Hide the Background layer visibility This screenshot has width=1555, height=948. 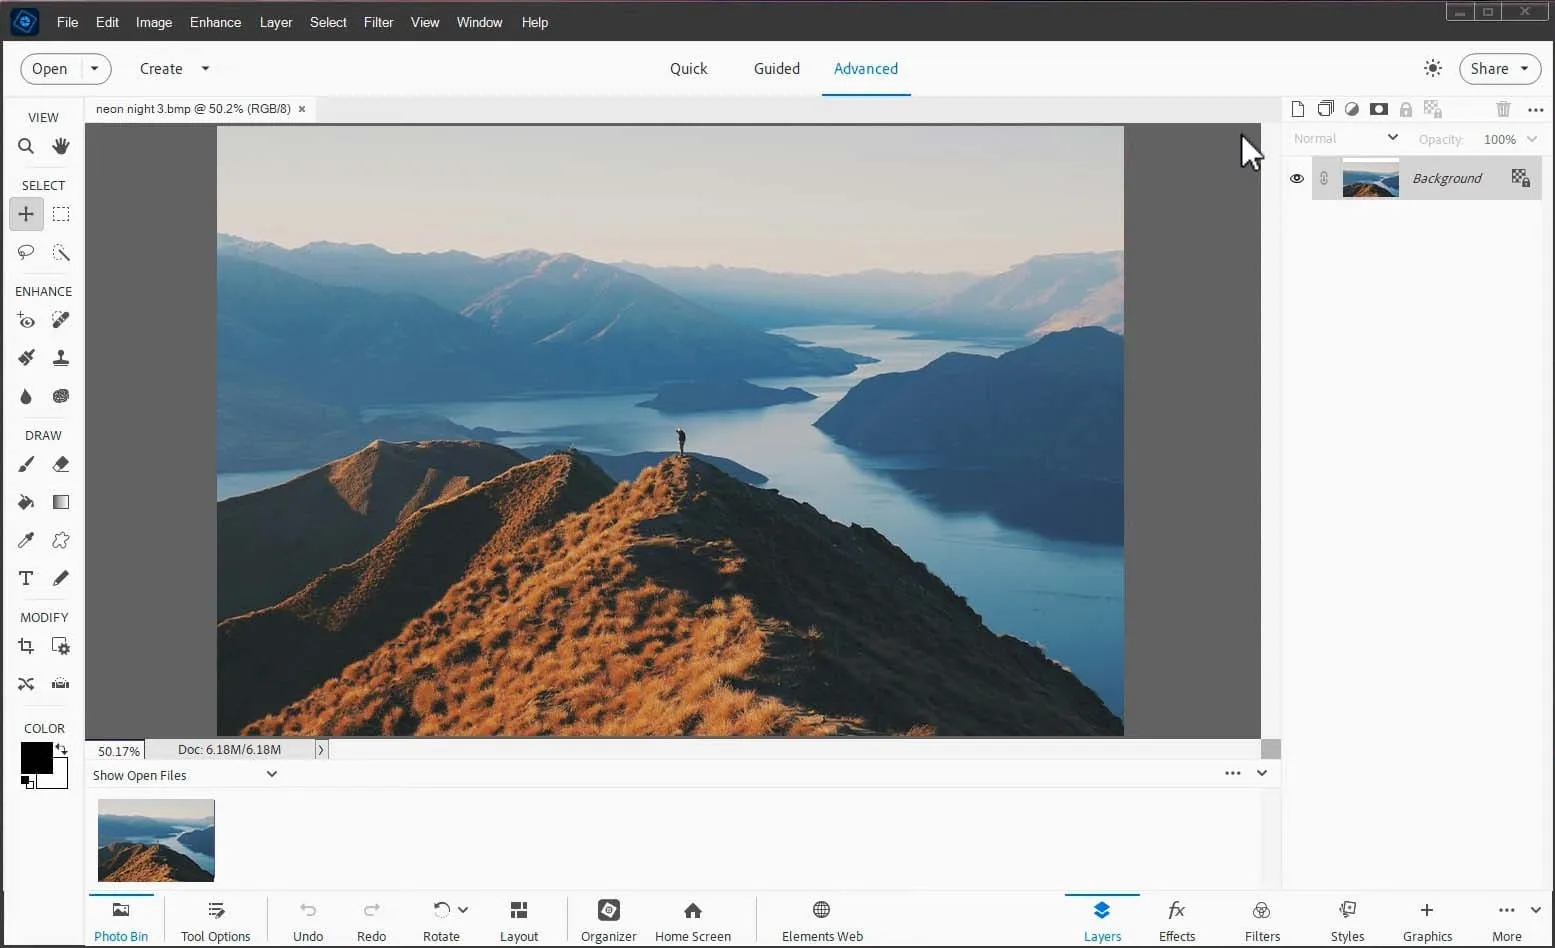tap(1297, 179)
